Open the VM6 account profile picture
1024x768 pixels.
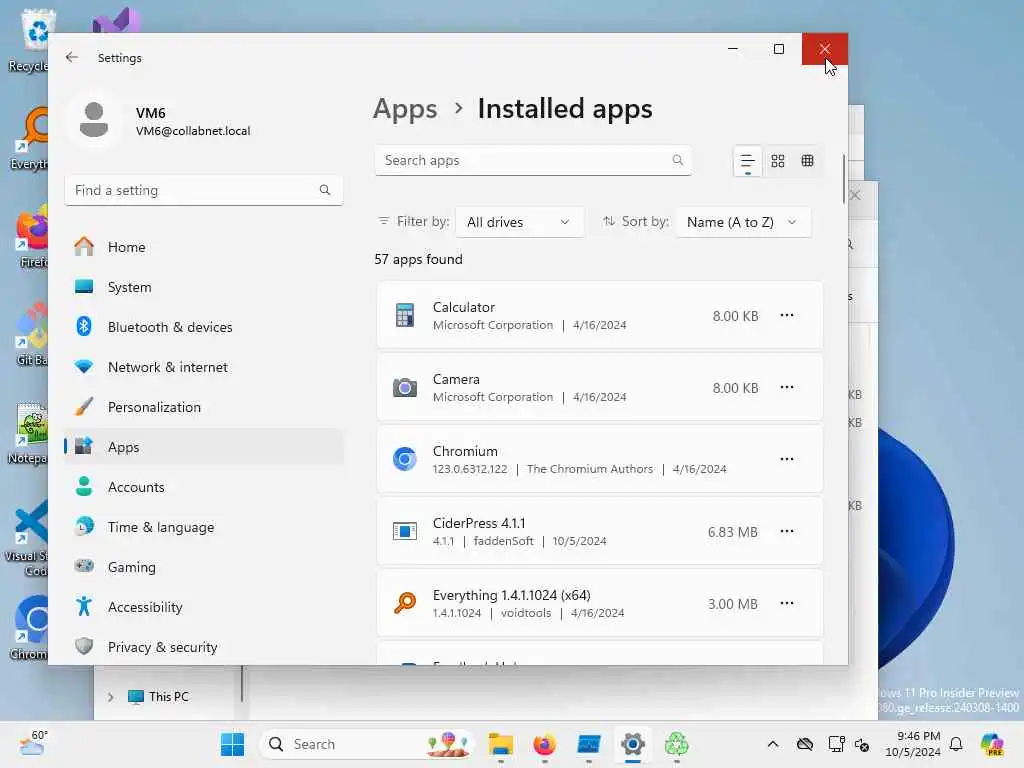pos(94,121)
